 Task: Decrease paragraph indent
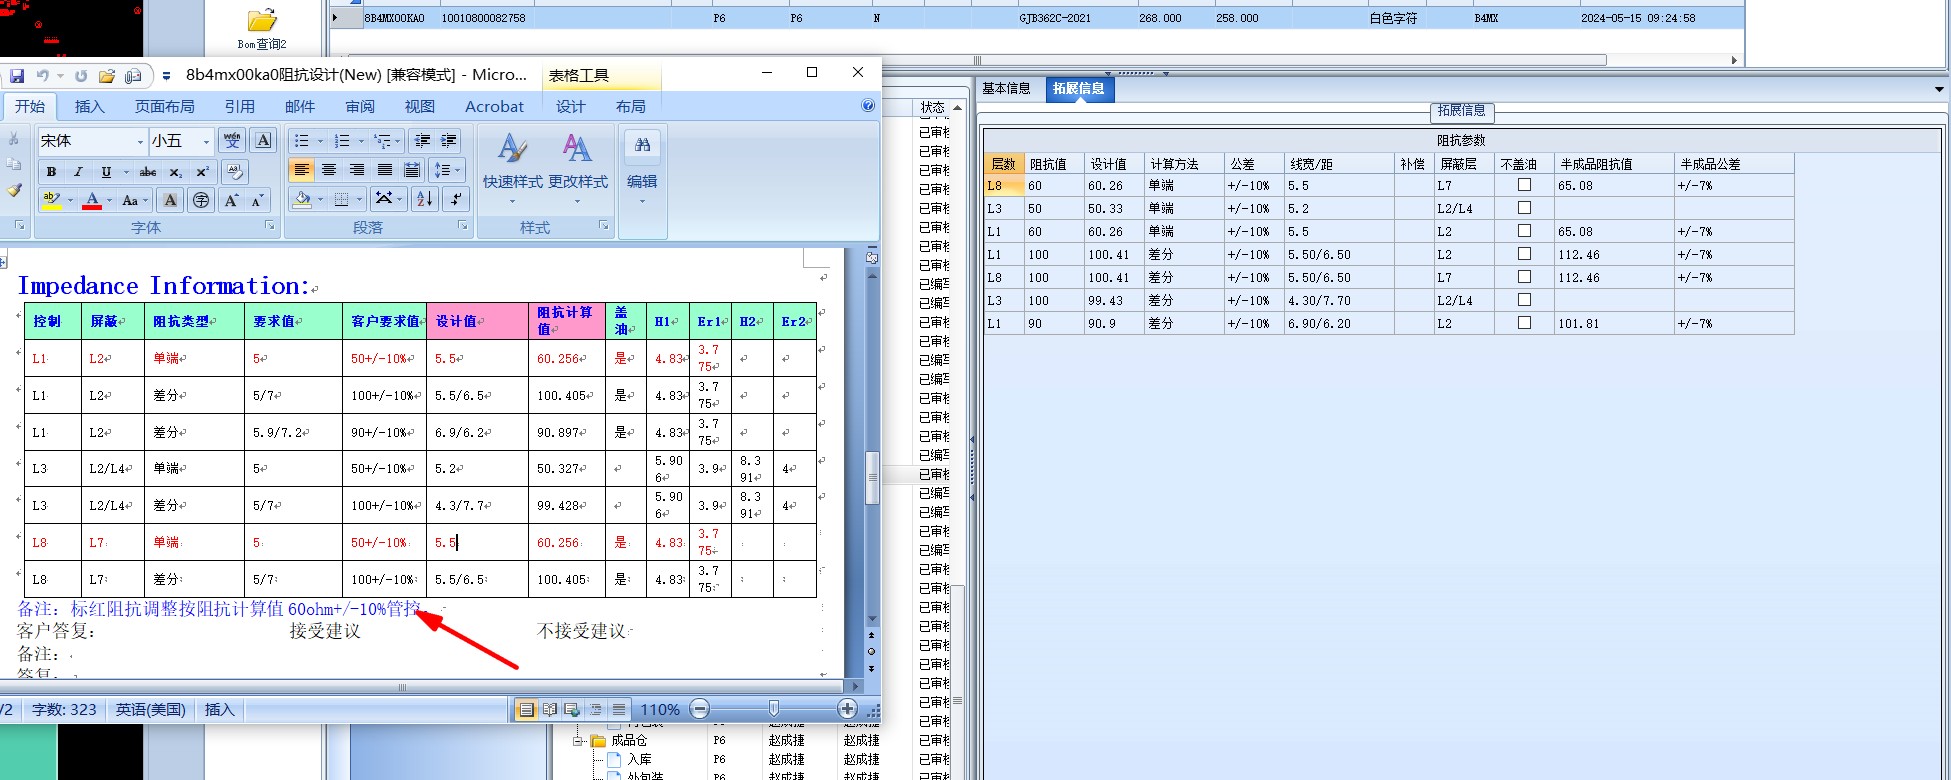422,140
